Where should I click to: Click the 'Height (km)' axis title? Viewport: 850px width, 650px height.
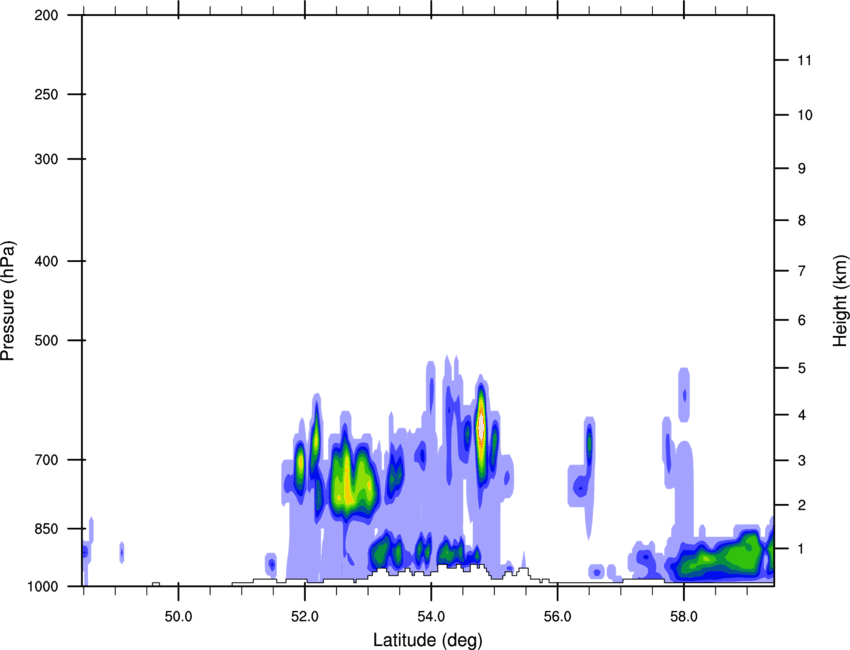click(x=839, y=300)
